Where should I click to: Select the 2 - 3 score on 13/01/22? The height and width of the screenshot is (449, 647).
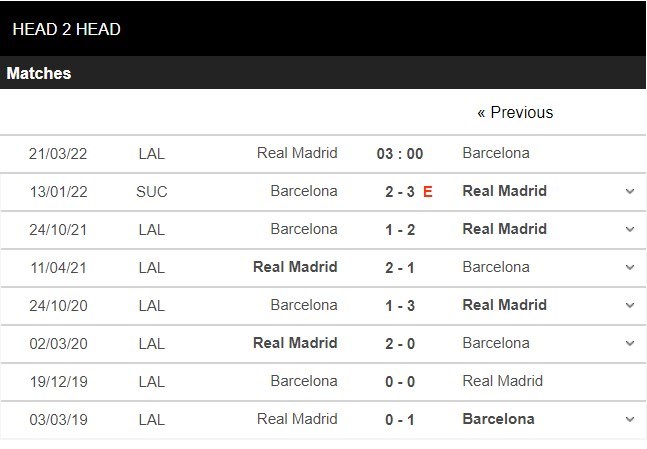coord(400,191)
